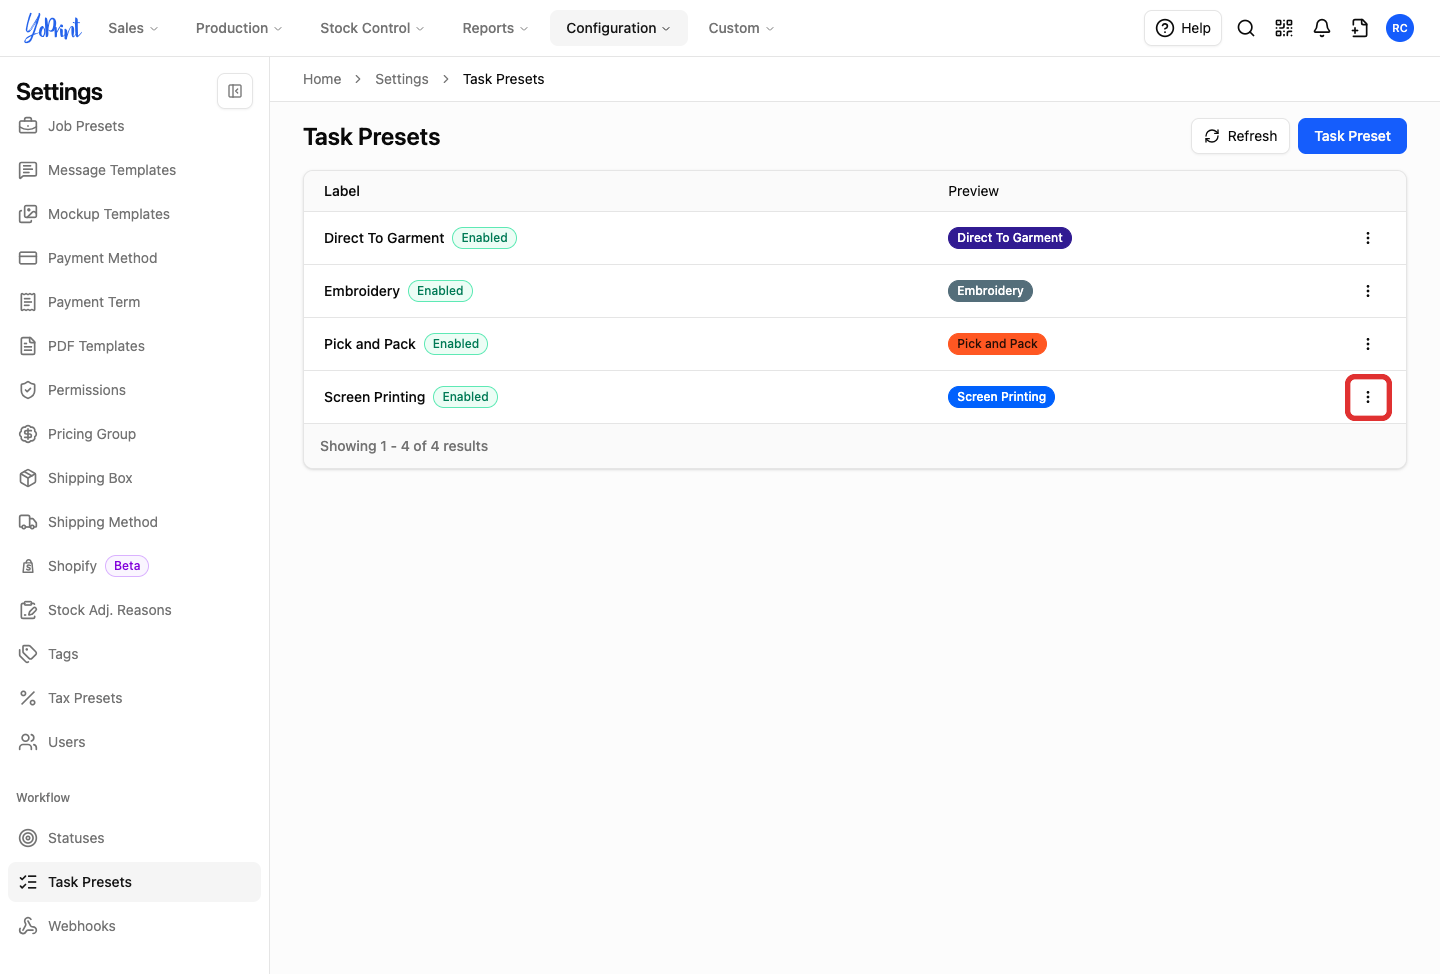Click the orange Pick and Pack preview badge
The width and height of the screenshot is (1440, 974).
(x=997, y=344)
